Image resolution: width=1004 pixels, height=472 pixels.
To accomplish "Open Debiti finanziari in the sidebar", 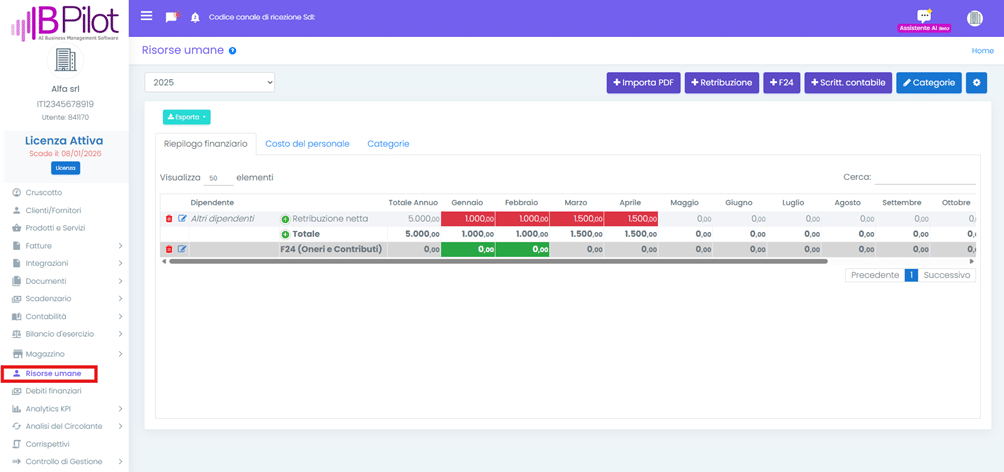I will click(53, 391).
